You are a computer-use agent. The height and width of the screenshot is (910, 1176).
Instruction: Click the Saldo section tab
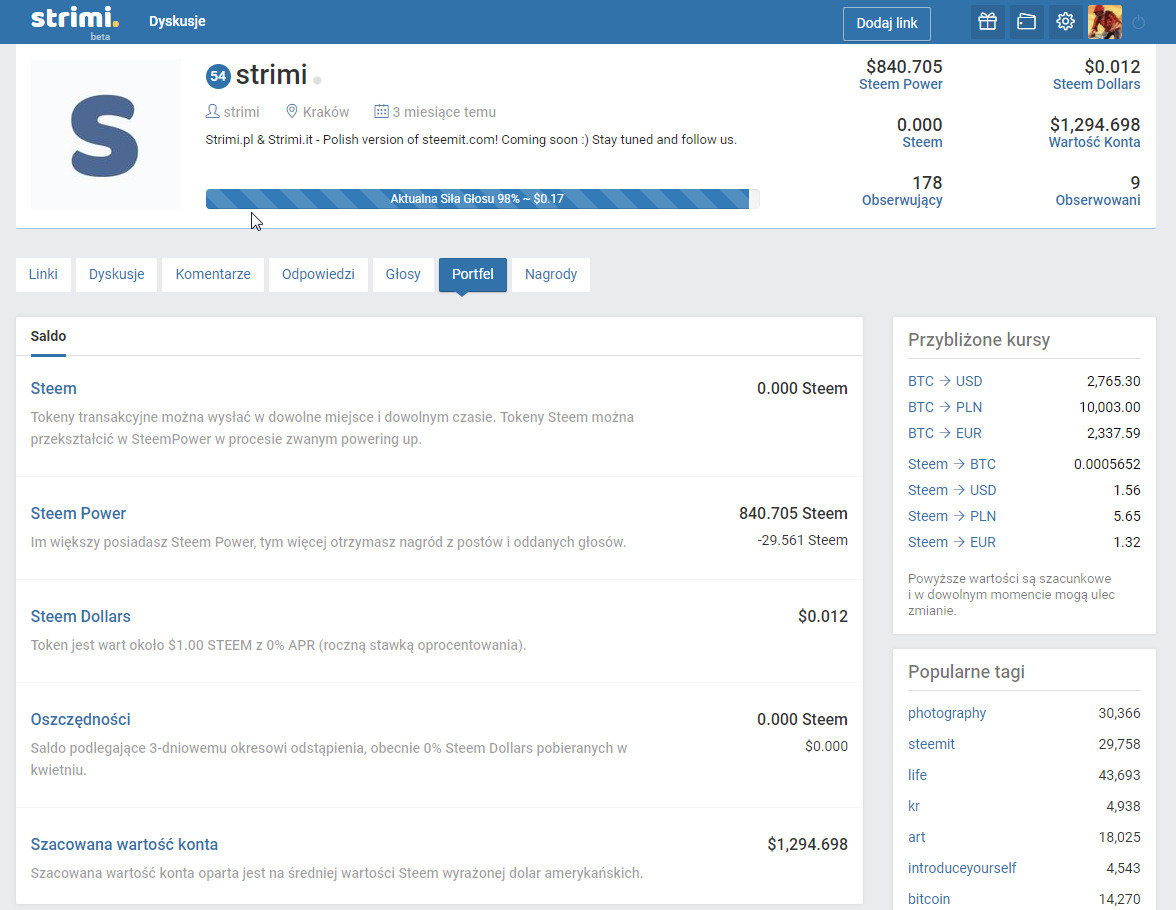(x=48, y=336)
